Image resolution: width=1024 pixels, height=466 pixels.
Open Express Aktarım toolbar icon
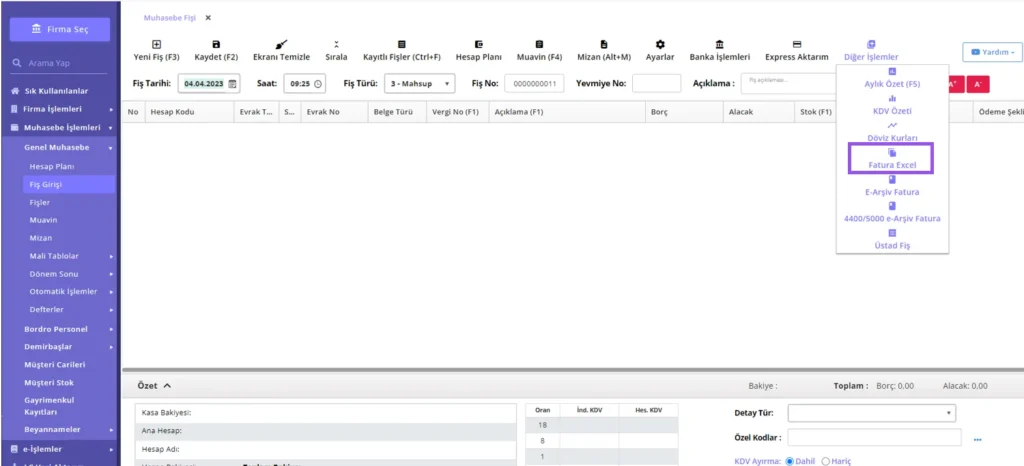[x=796, y=44]
